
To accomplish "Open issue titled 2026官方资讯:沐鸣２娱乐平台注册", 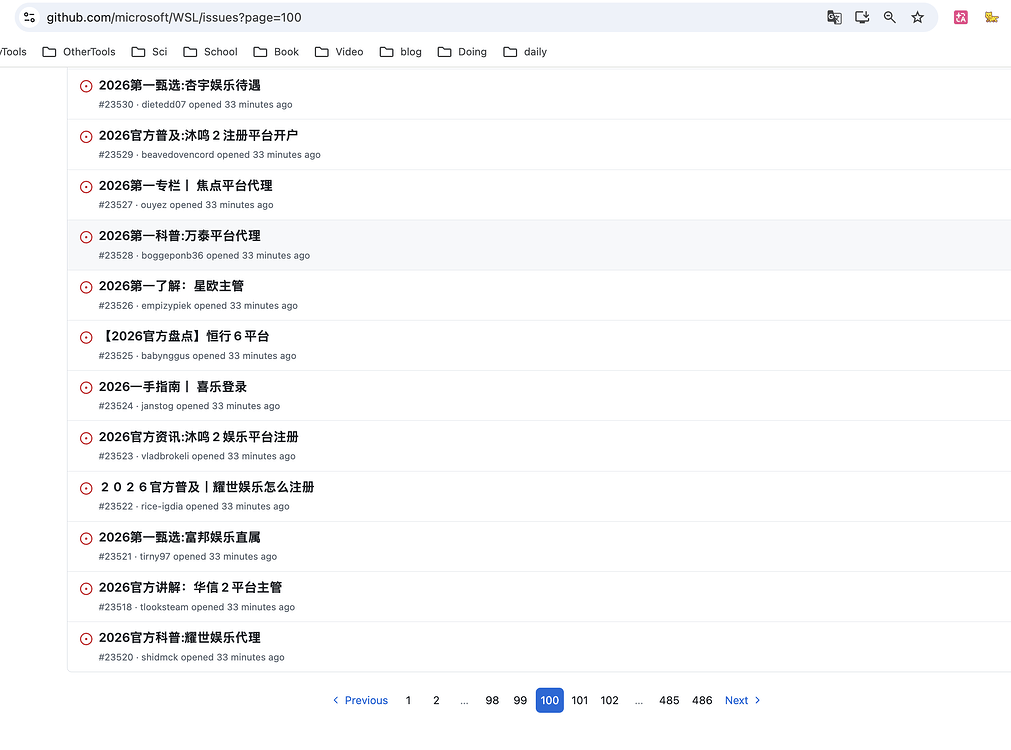I will pos(199,437).
